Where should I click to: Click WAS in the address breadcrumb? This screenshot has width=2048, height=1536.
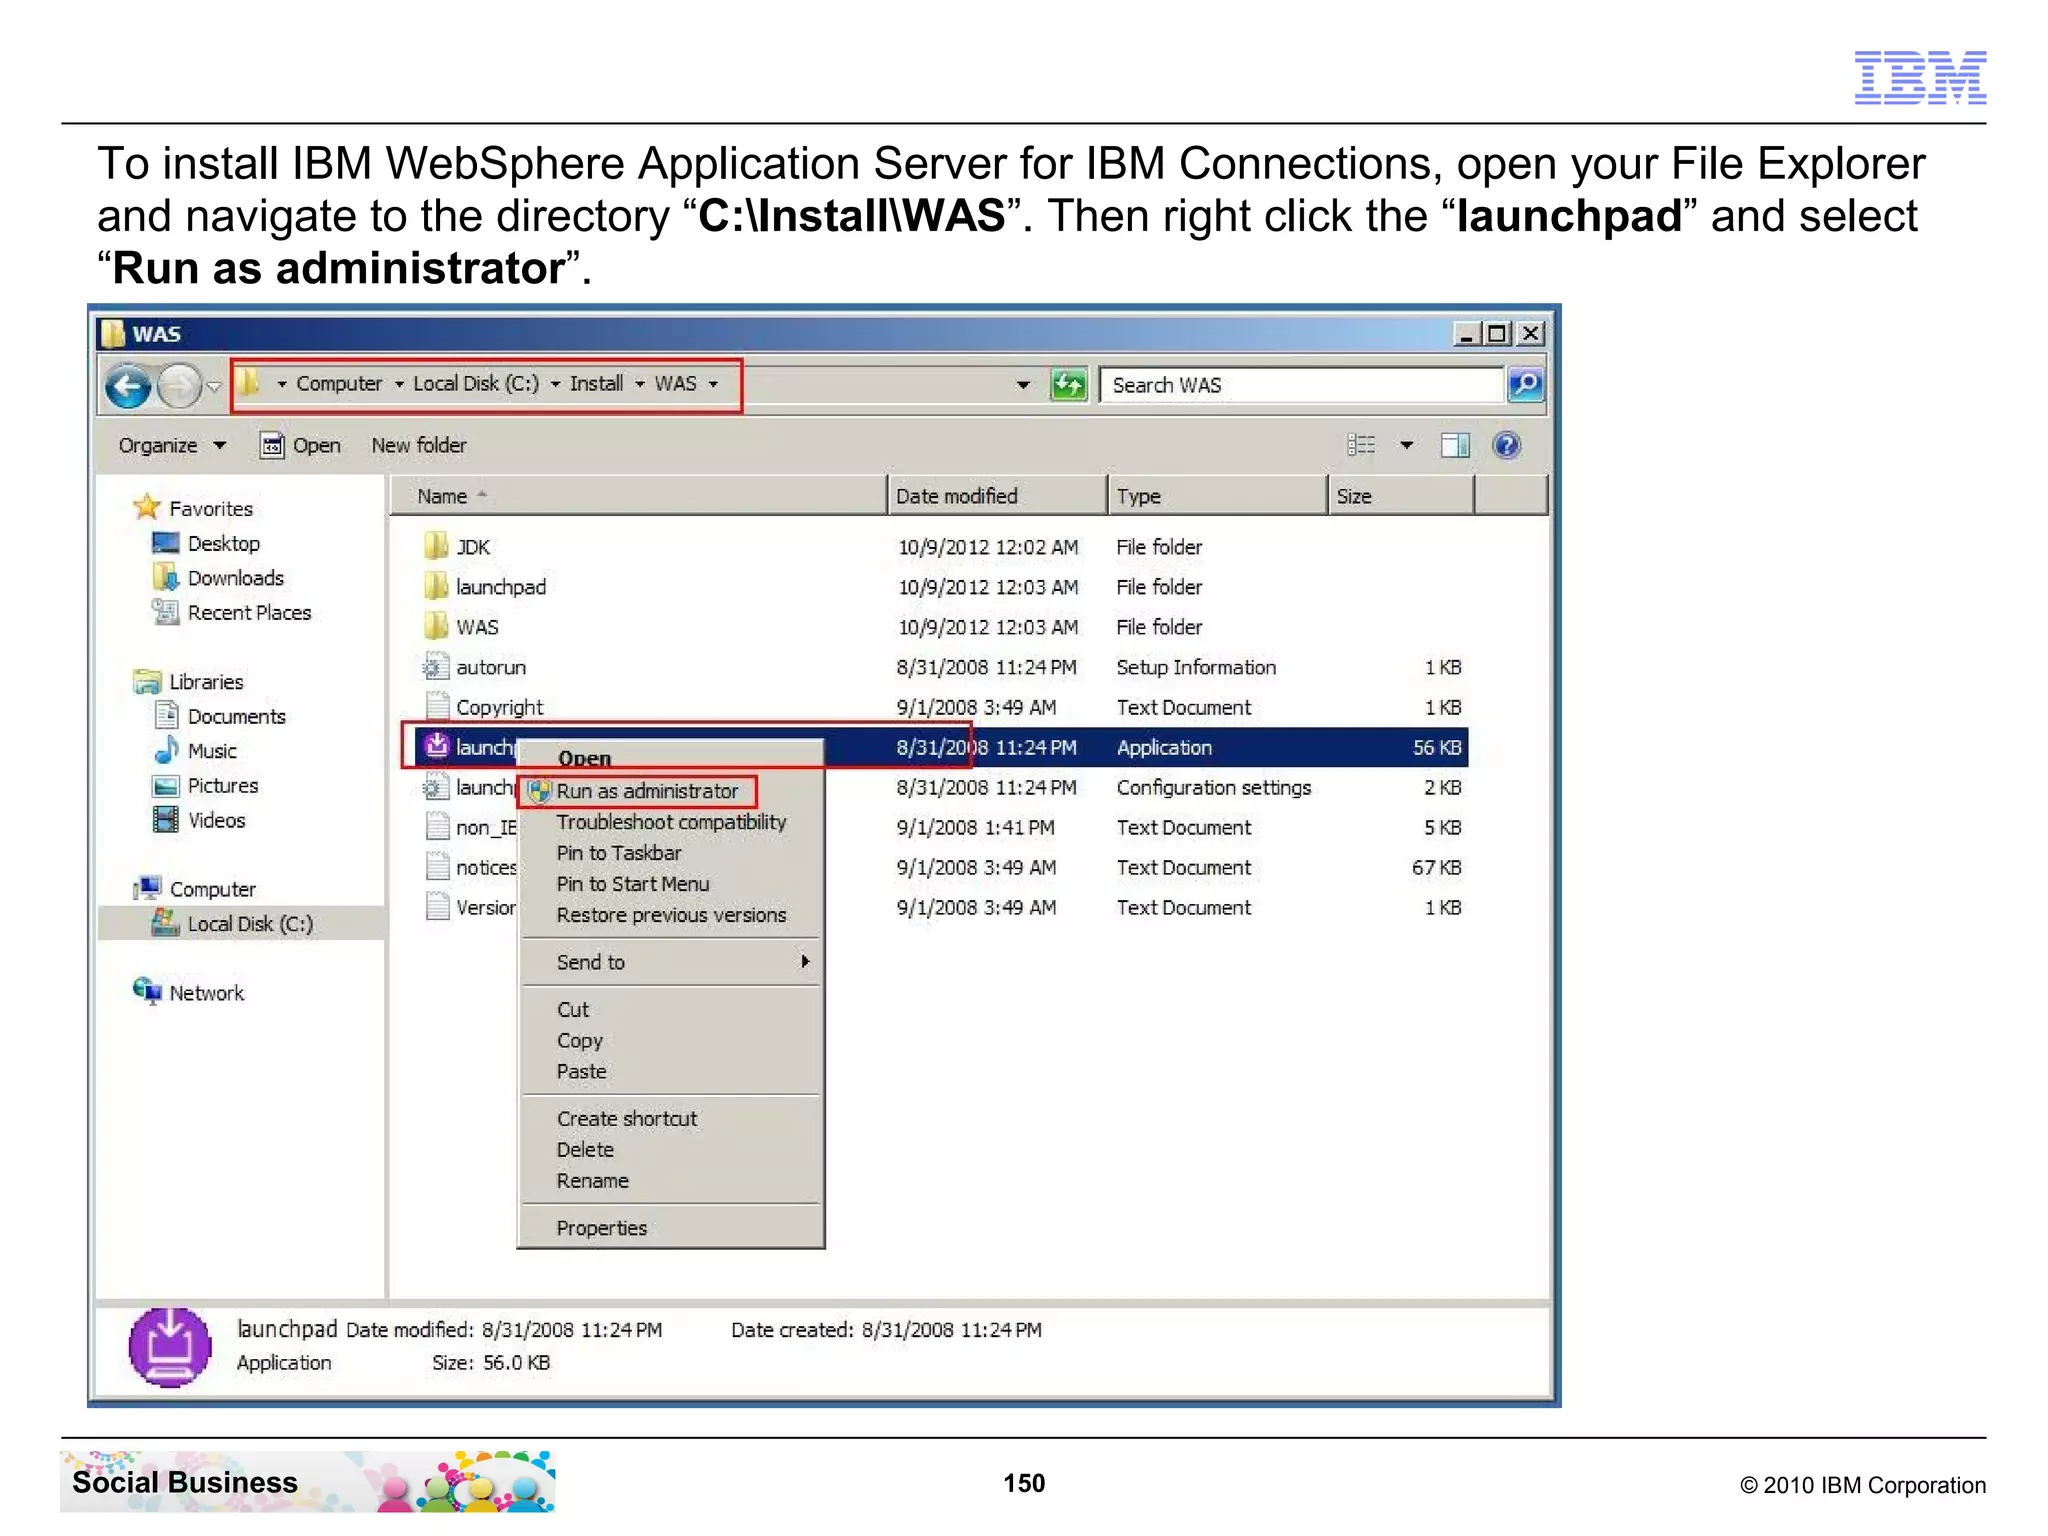tap(675, 384)
